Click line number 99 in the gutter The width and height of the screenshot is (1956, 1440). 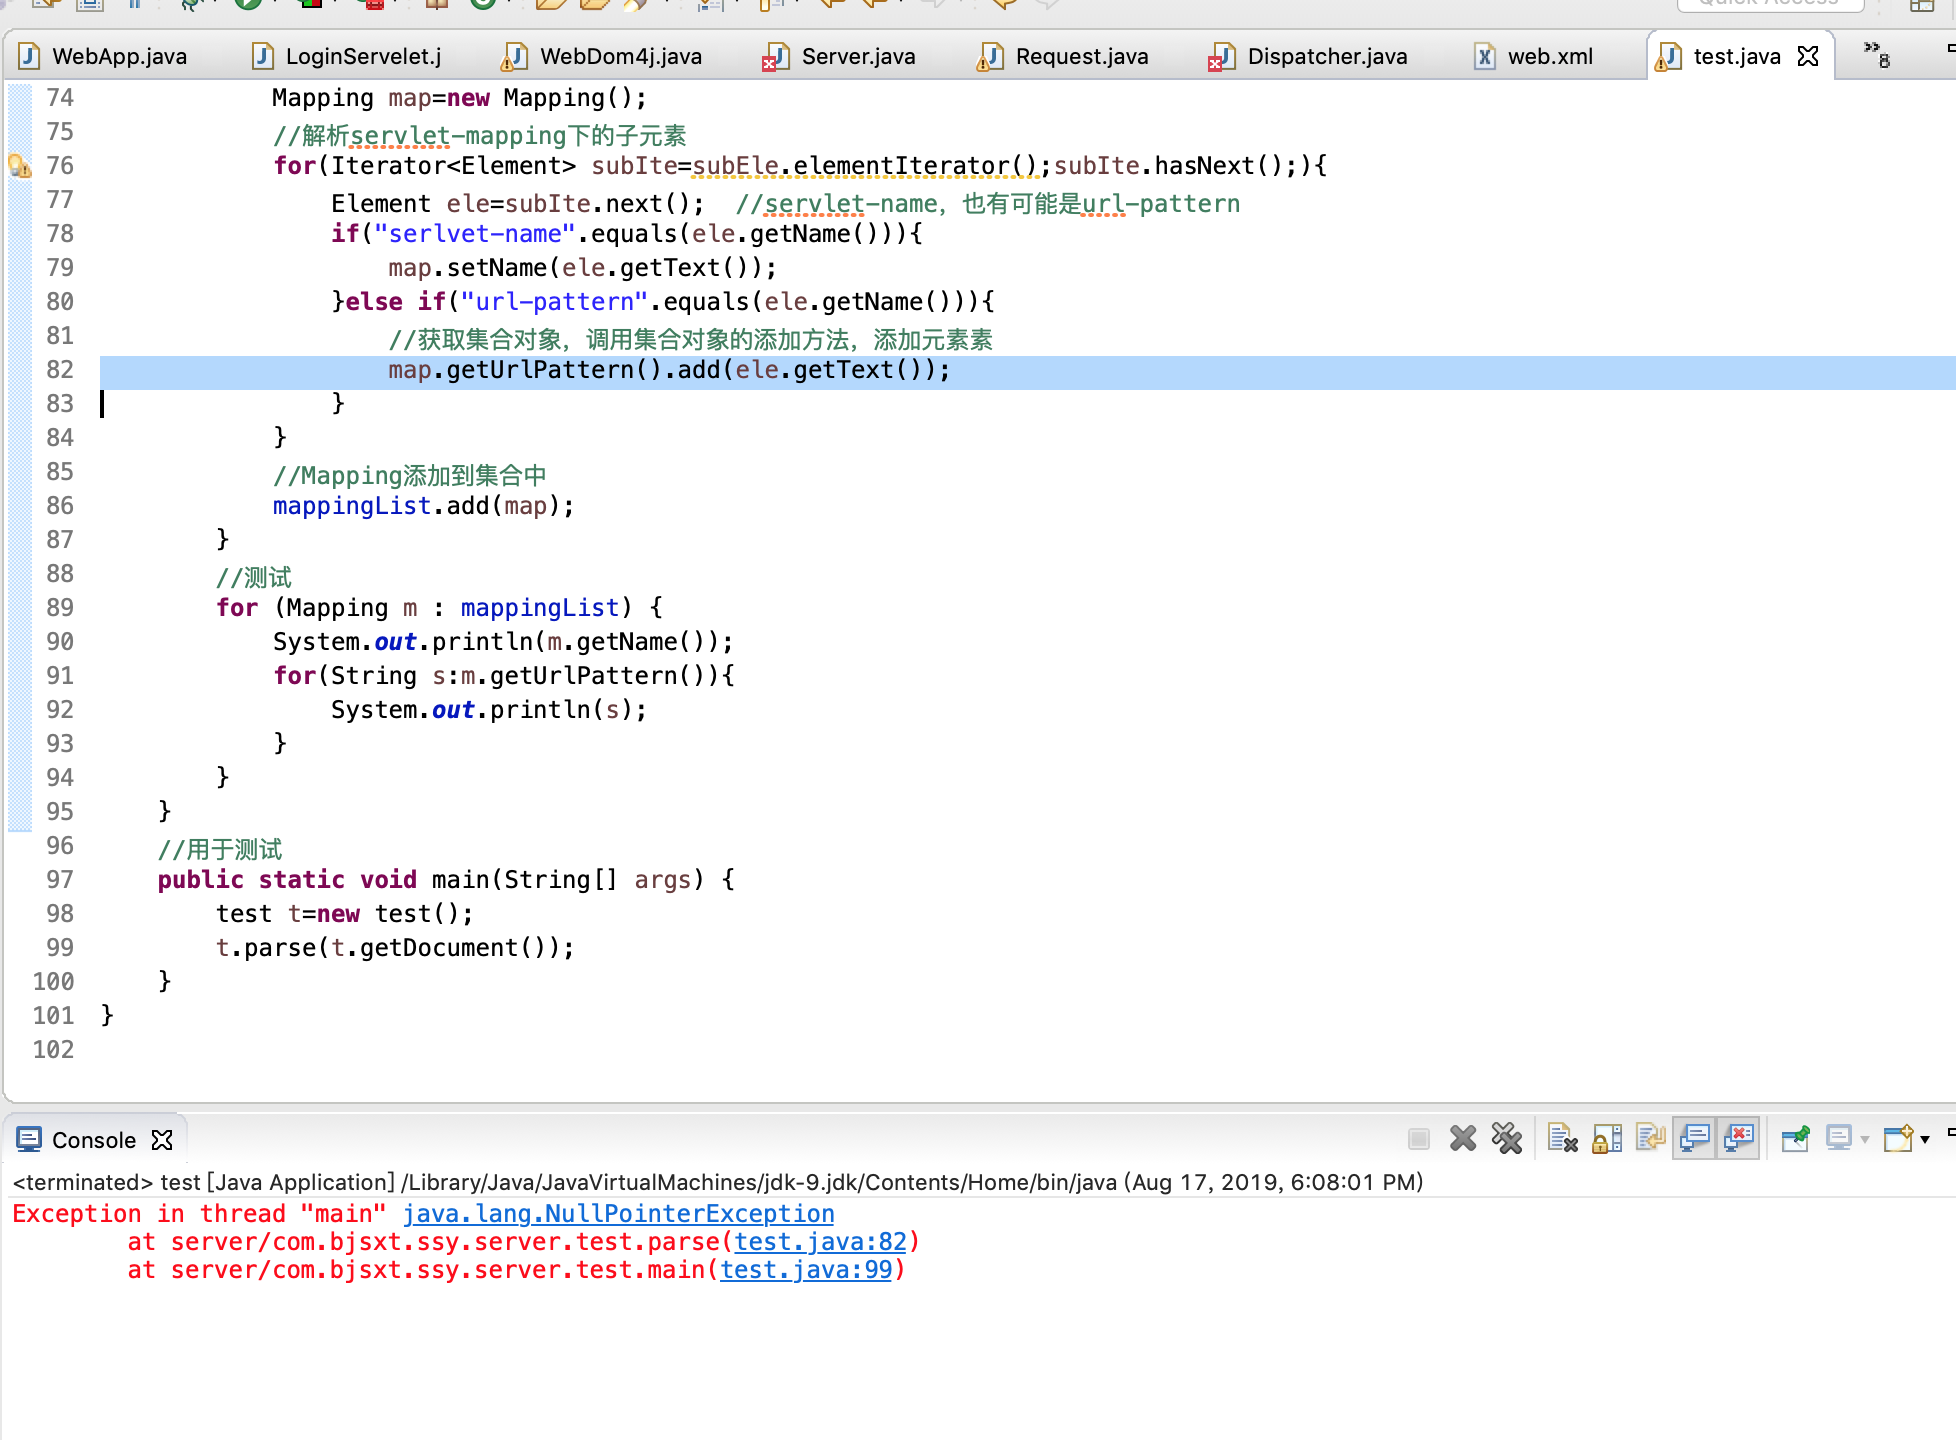(x=60, y=948)
